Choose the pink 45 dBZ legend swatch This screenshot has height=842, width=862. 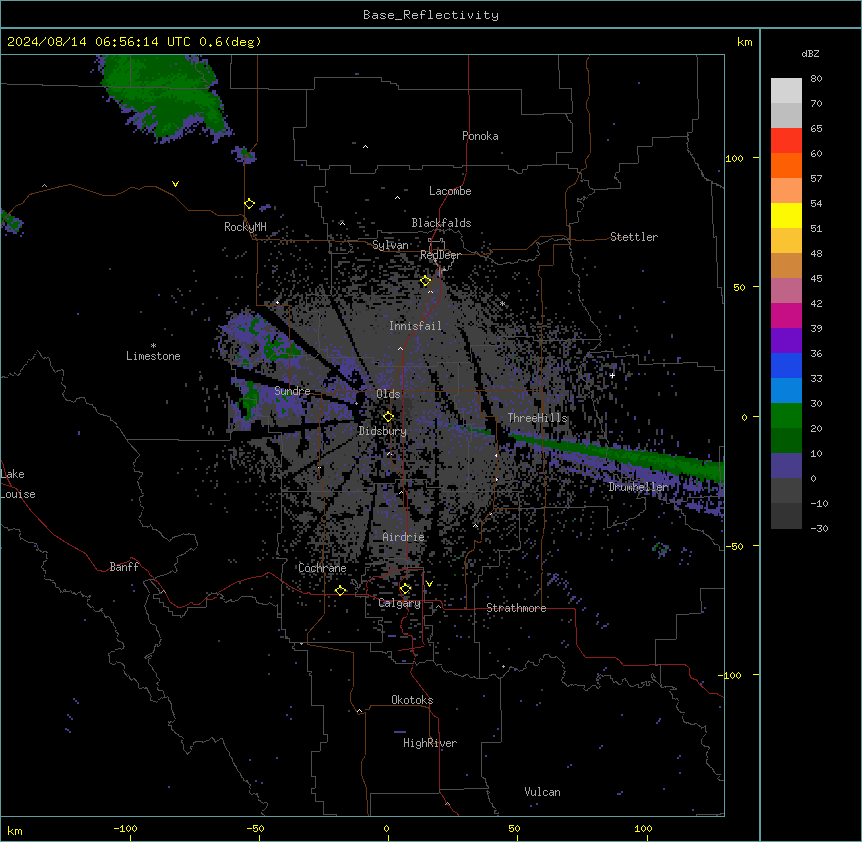(786, 291)
